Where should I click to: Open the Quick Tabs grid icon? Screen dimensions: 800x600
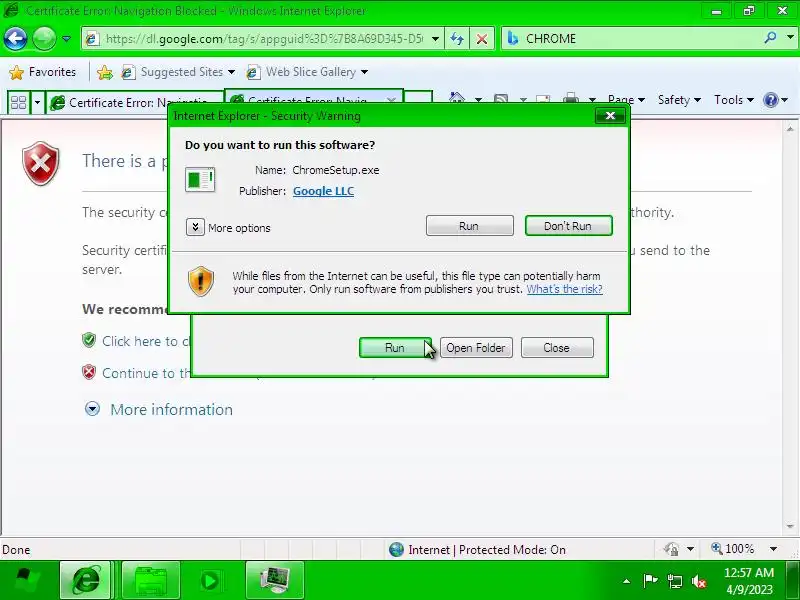click(x=18, y=102)
